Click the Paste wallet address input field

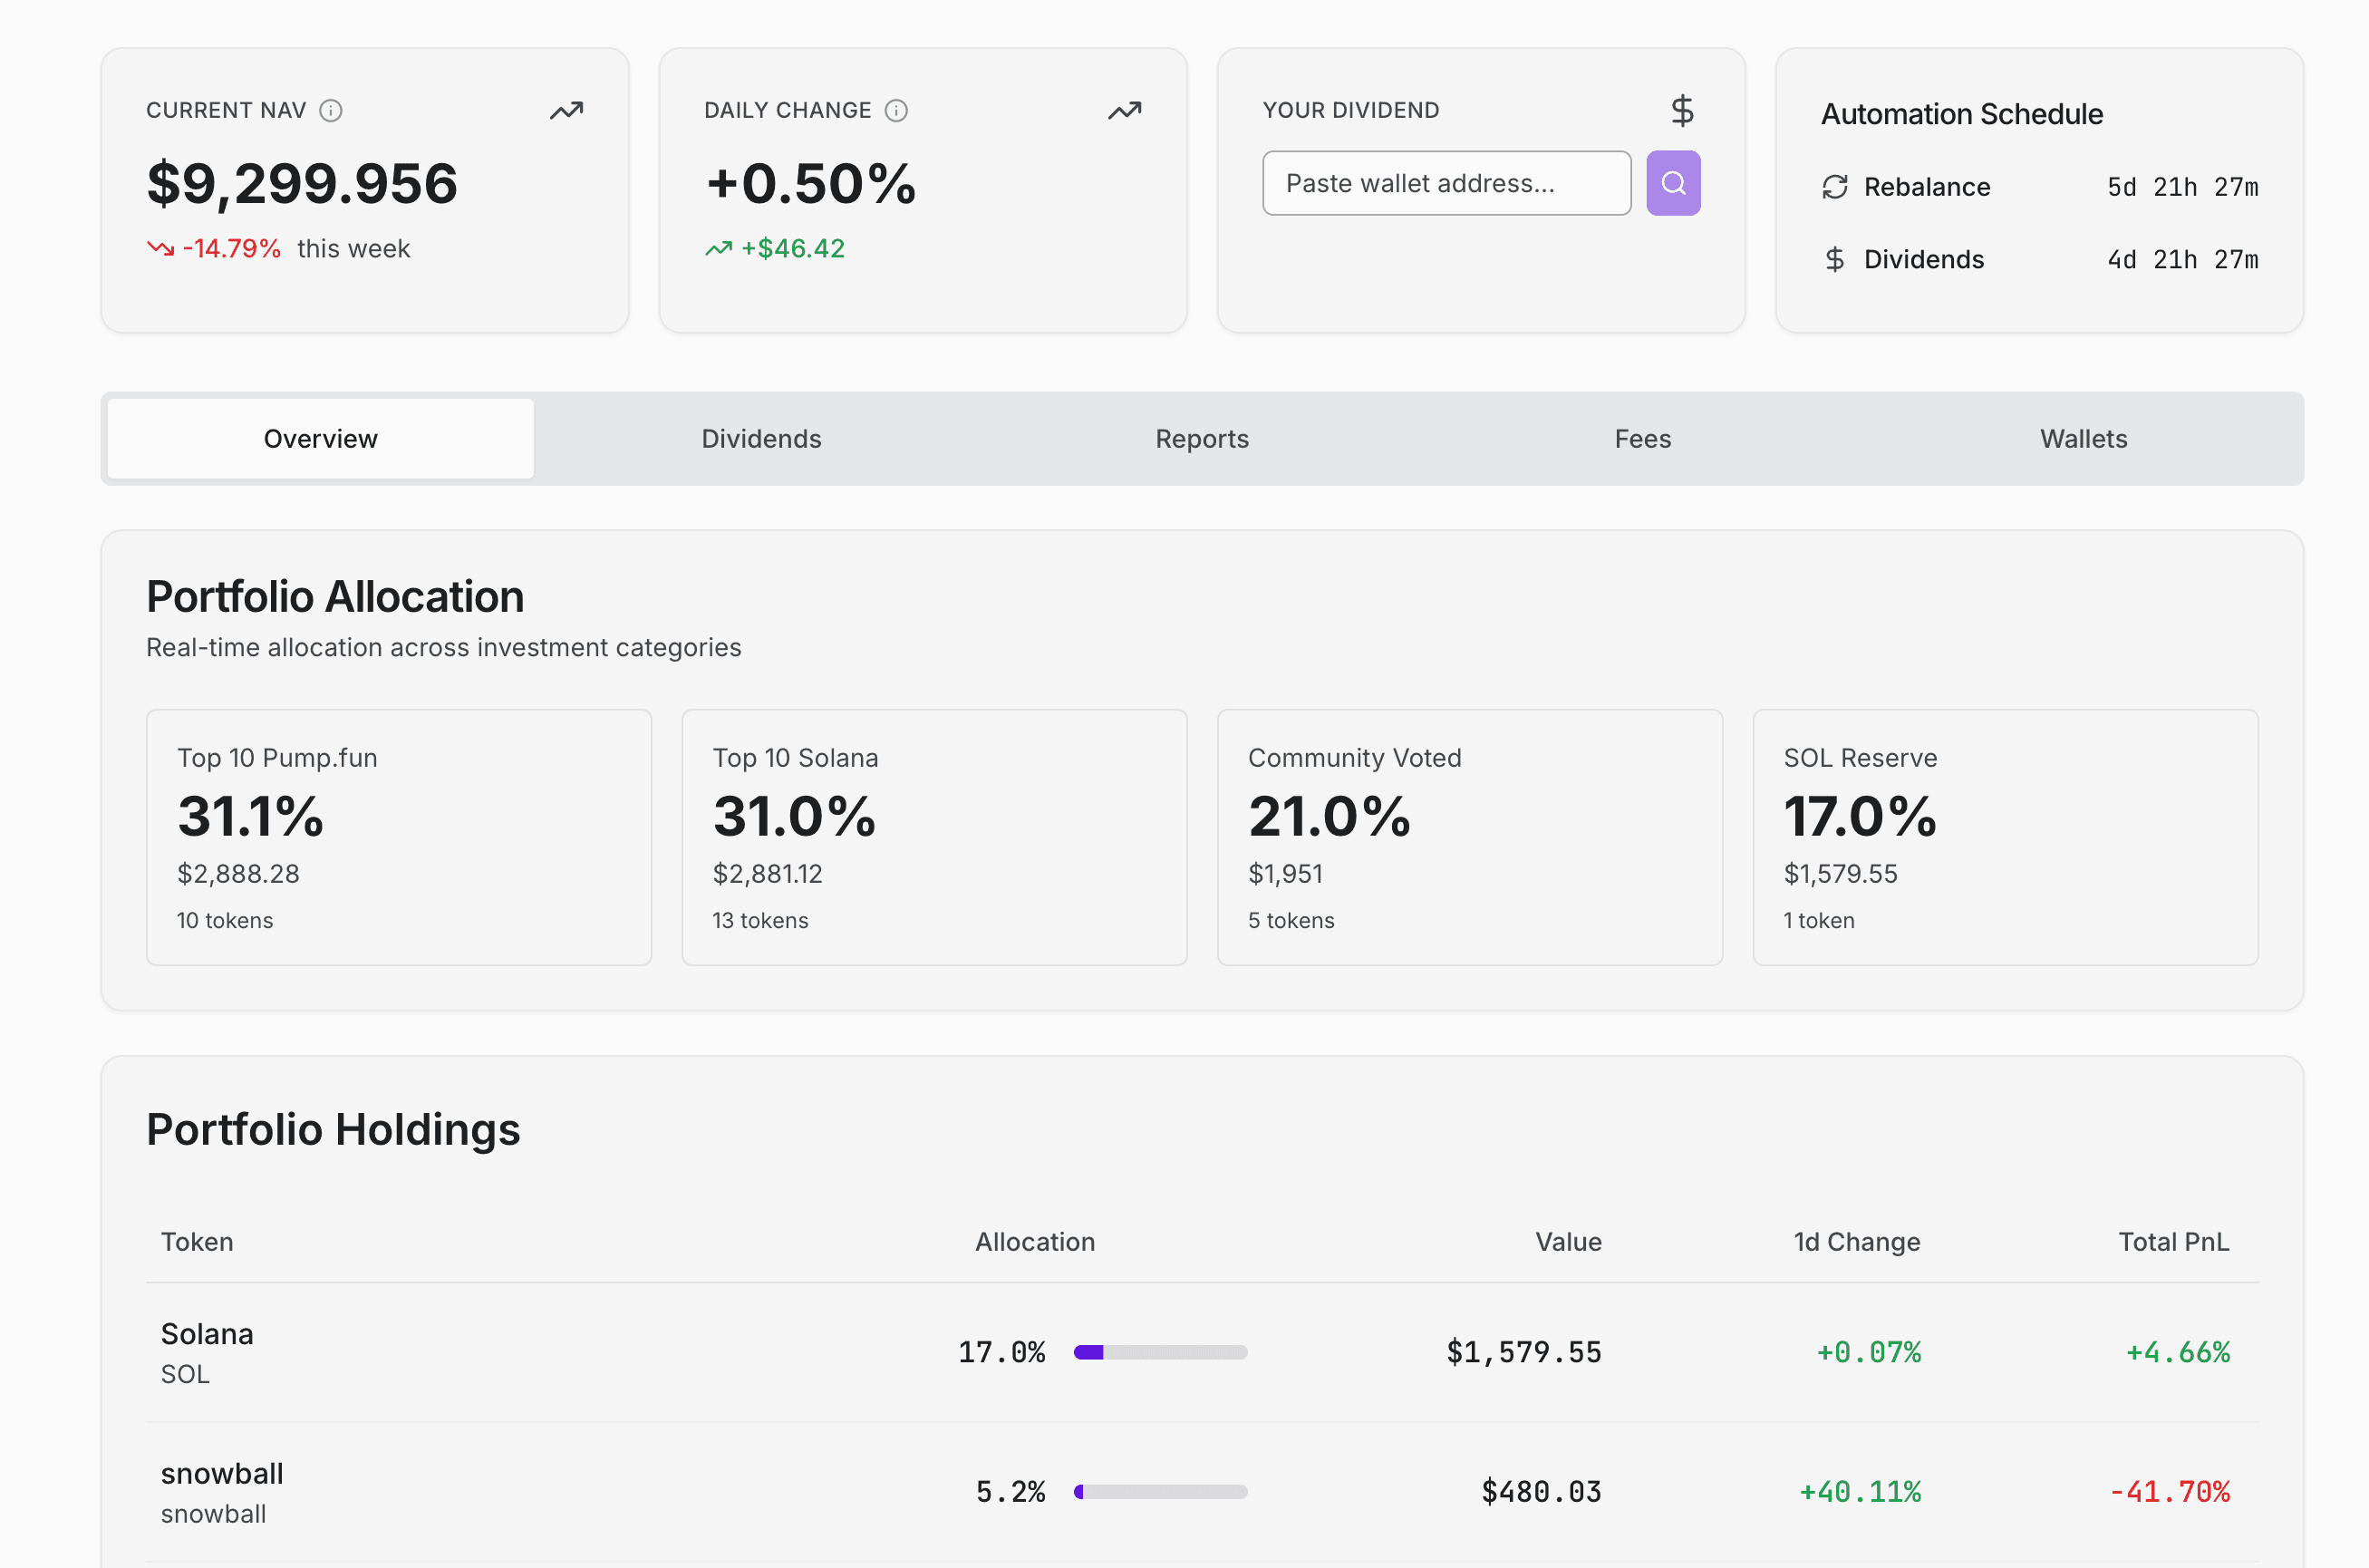point(1446,183)
